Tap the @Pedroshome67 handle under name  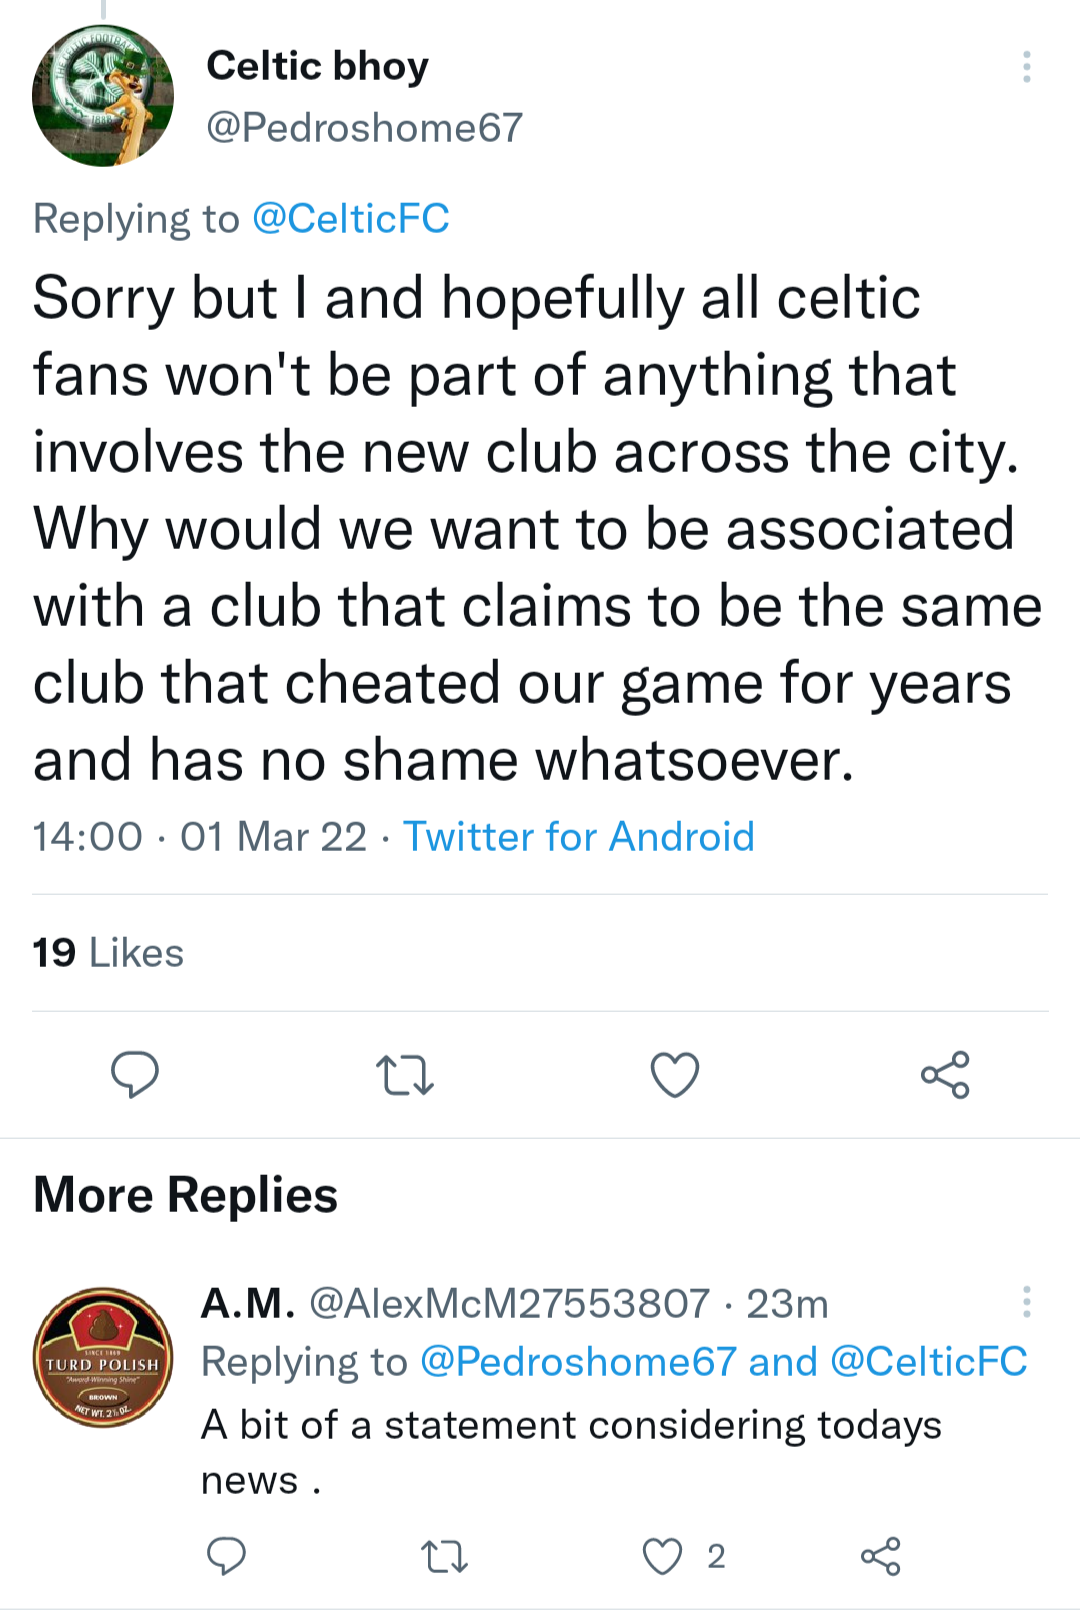coord(364,127)
